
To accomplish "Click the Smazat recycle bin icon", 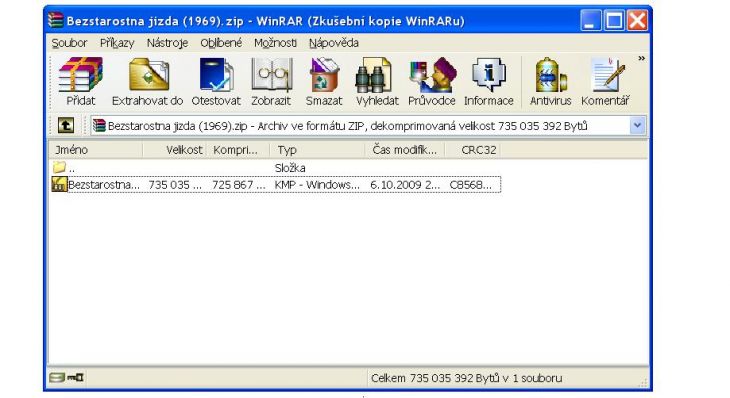I will tap(324, 74).
